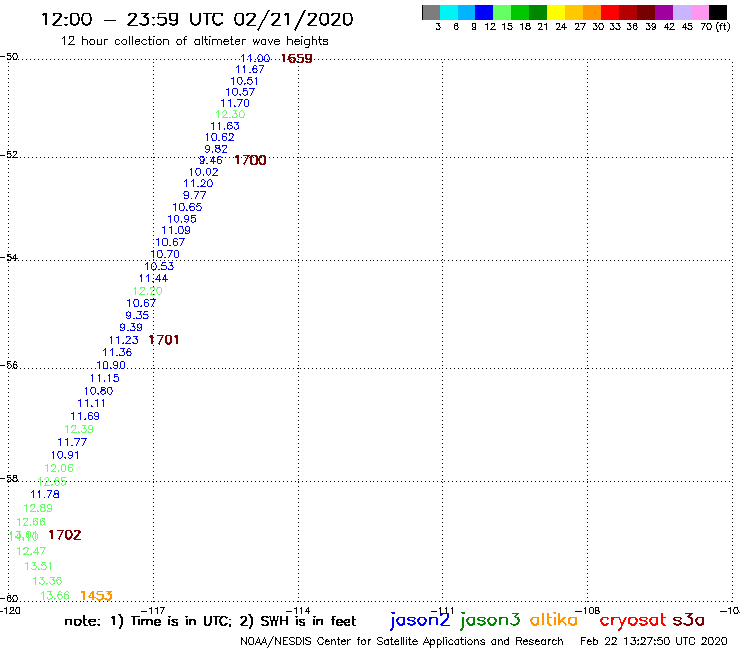The height and width of the screenshot is (650, 740).
Task: Select the wave height value 9.39
Action: click(131, 328)
